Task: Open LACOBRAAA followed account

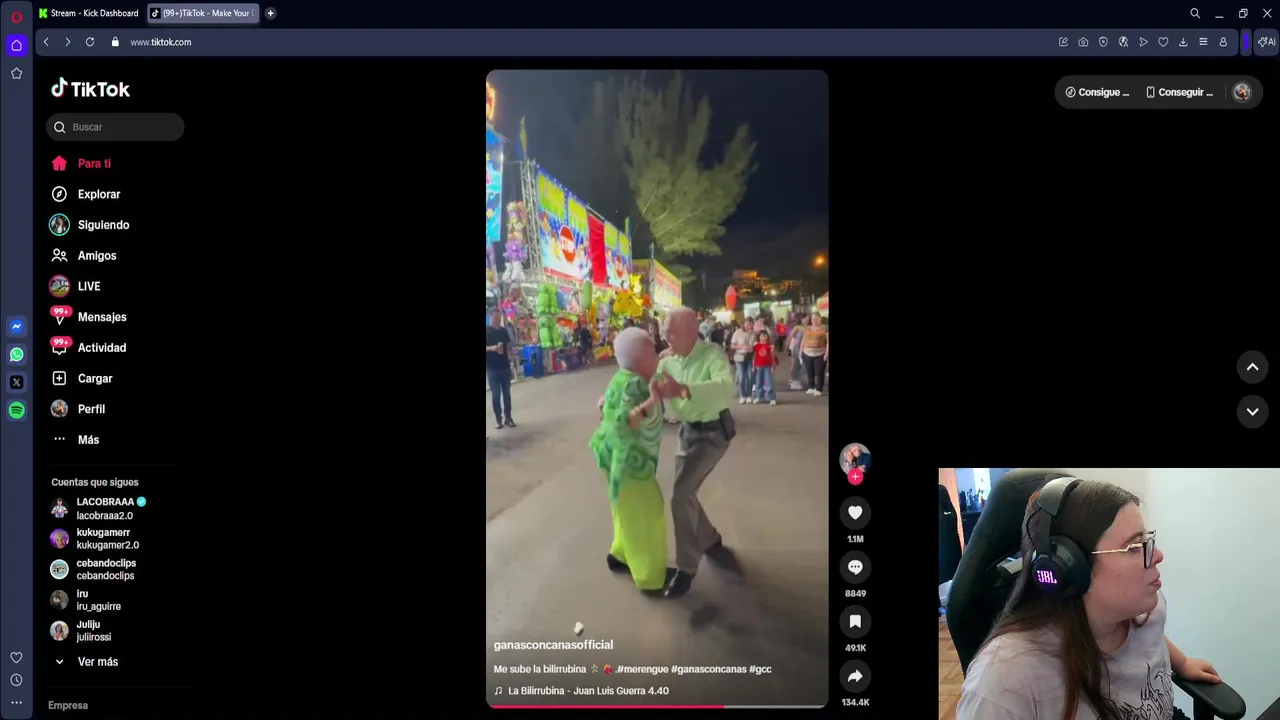Action: (x=99, y=508)
